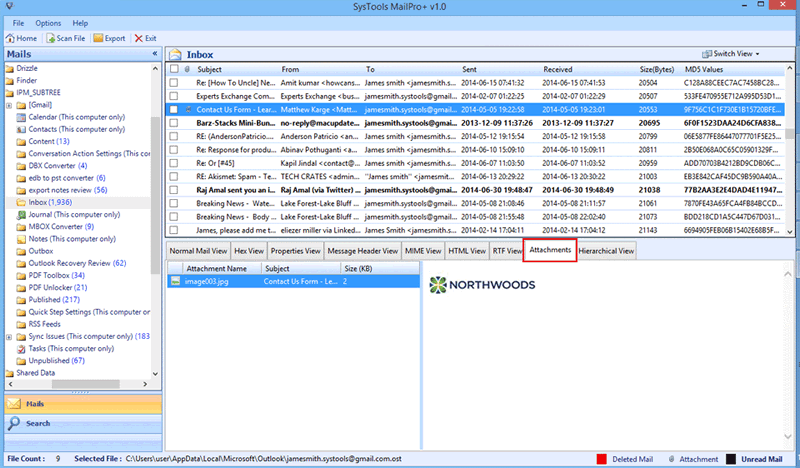Sort the email list by Size(Bytes) column
The image size is (800, 468).
tap(657, 69)
